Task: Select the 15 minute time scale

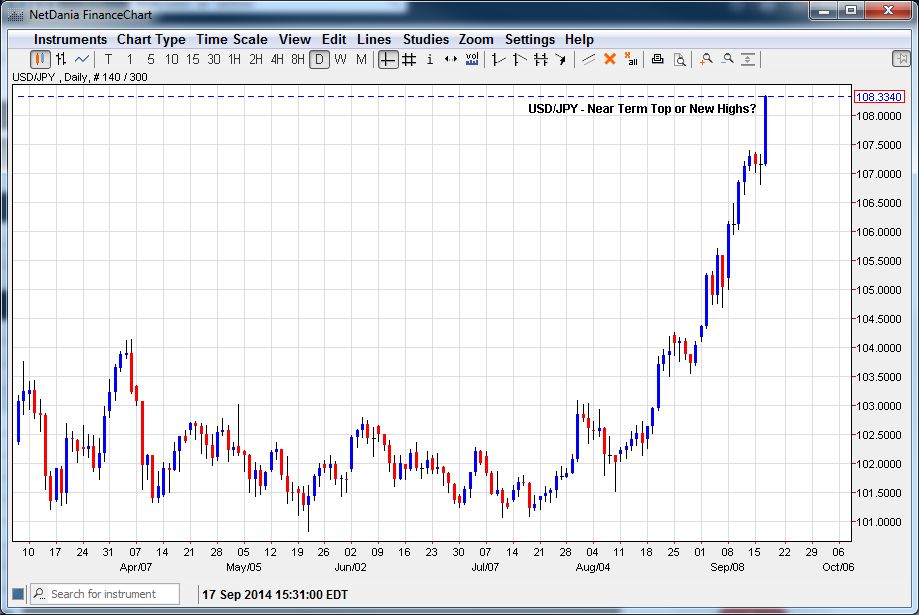Action: [x=193, y=59]
